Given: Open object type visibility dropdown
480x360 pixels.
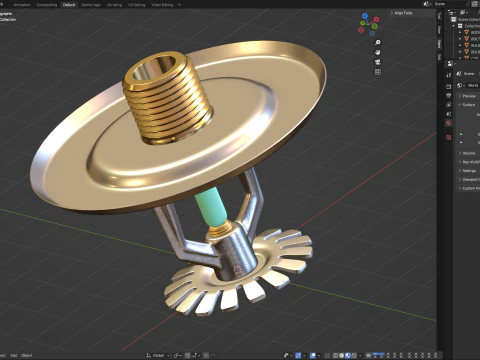Looking at the screenshot, I should [289, 355].
